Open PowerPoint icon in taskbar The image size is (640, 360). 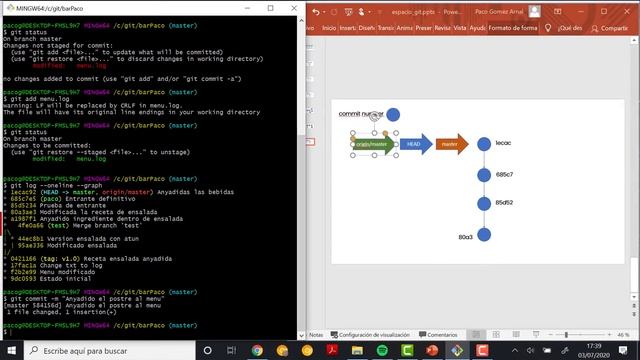click(x=432, y=351)
